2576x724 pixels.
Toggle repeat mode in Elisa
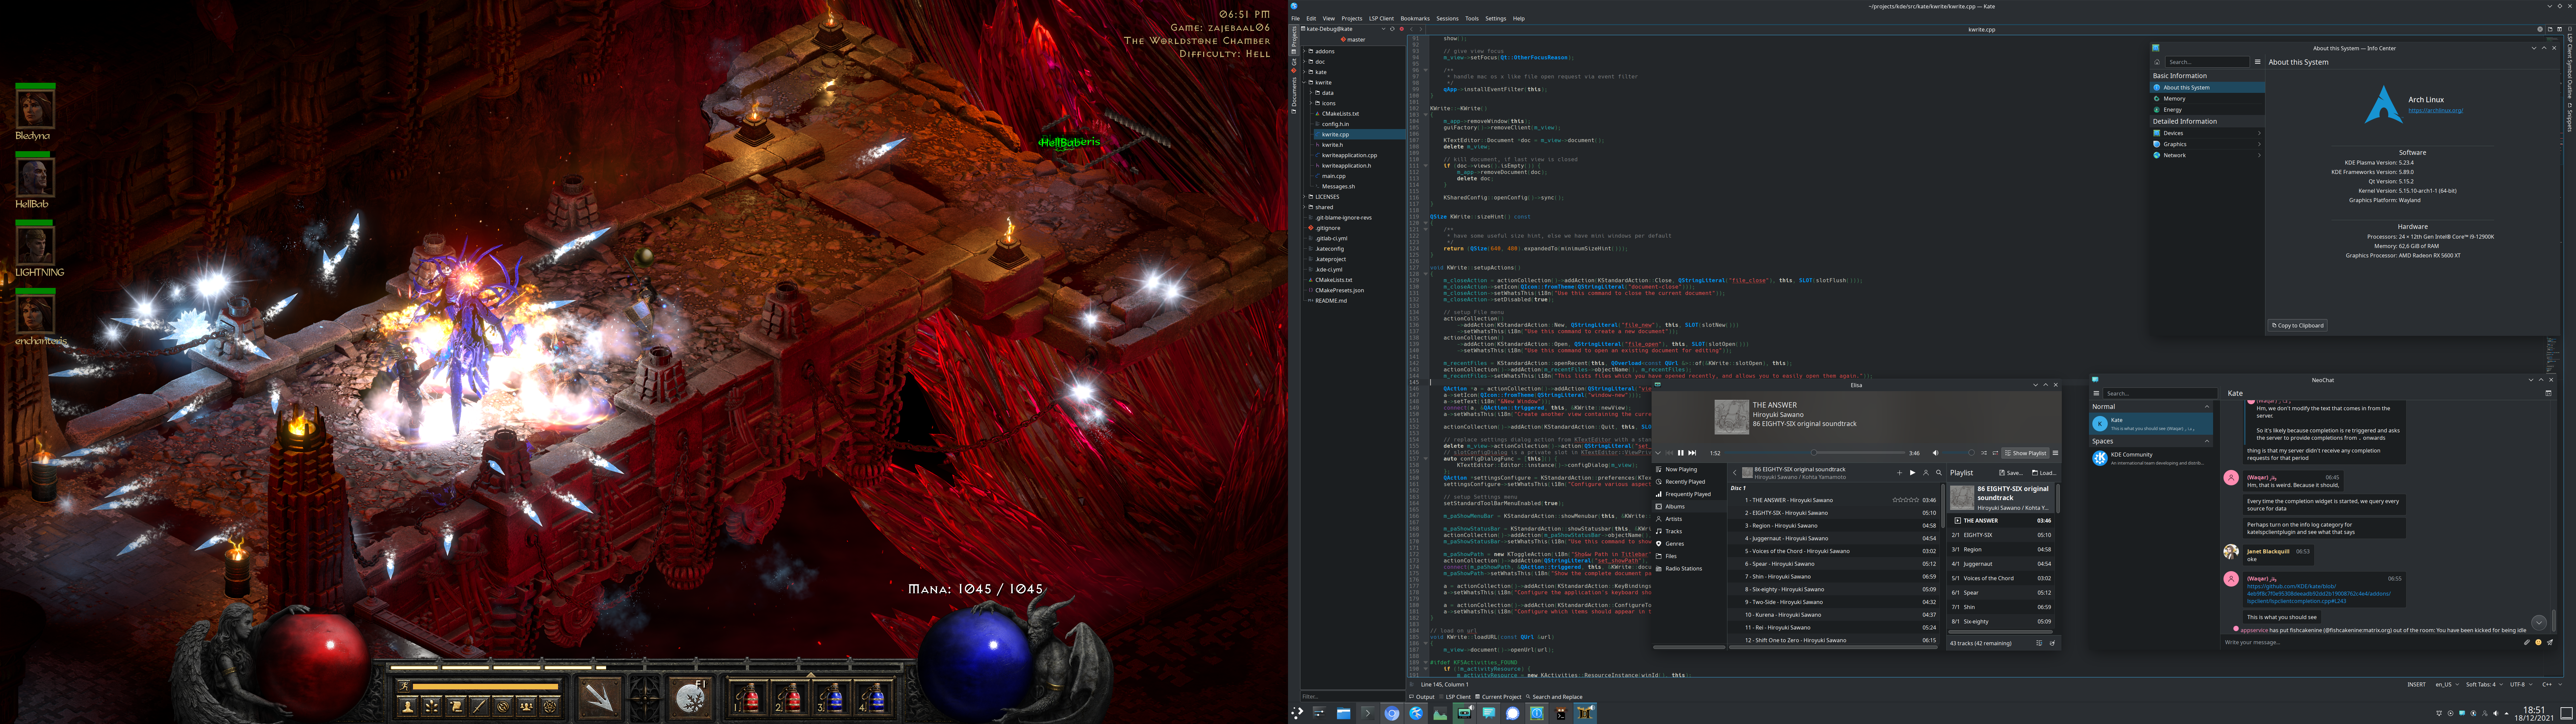1995,453
